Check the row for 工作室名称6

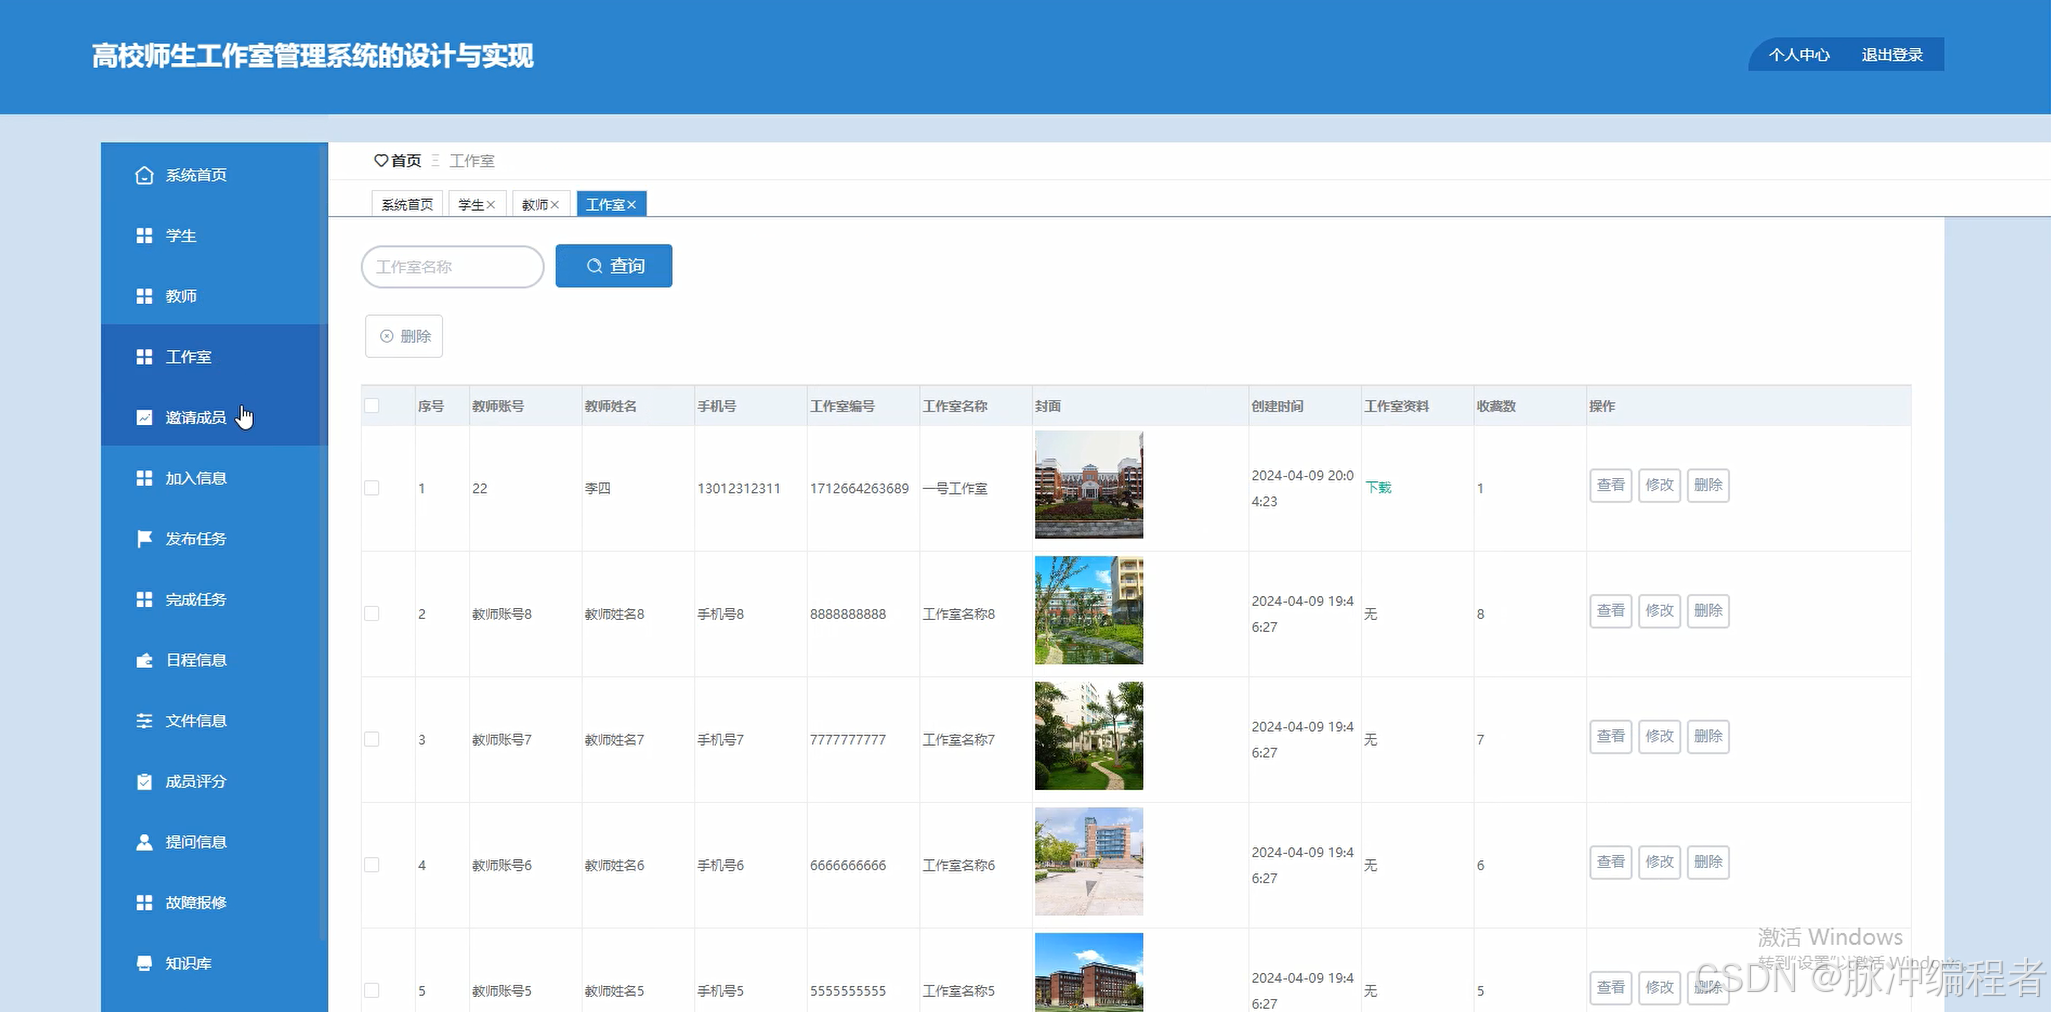(x=372, y=865)
